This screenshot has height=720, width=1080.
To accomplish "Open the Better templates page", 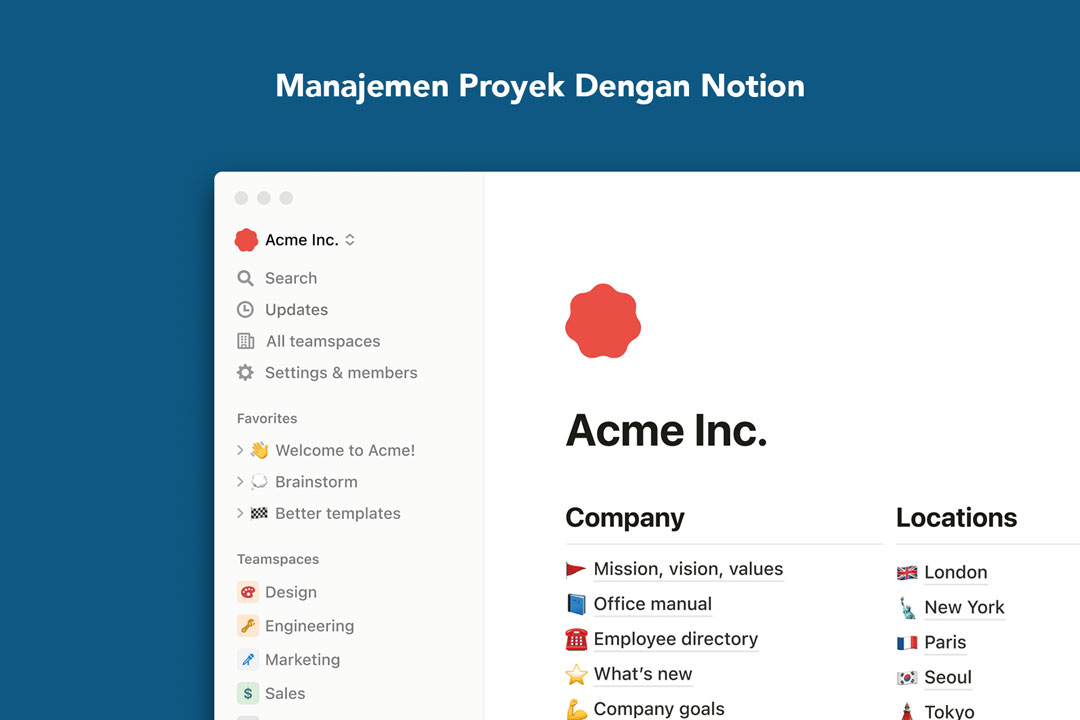I will pos(338,513).
